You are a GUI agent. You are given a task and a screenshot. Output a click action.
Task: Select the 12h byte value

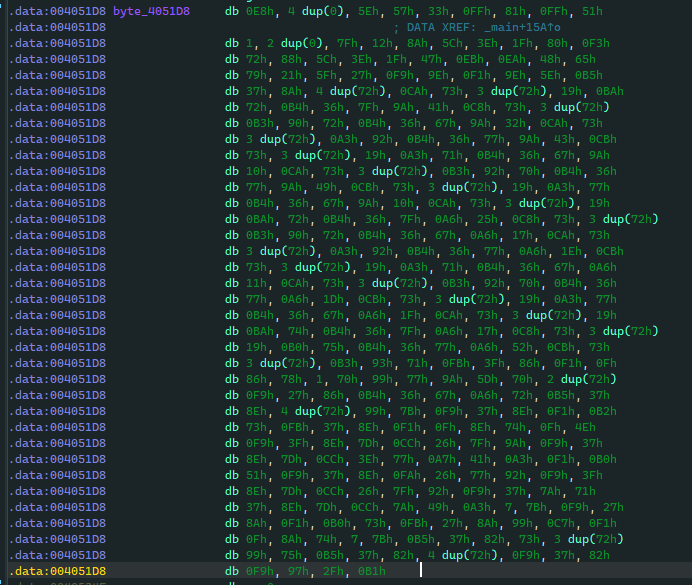pyautogui.click(x=382, y=43)
